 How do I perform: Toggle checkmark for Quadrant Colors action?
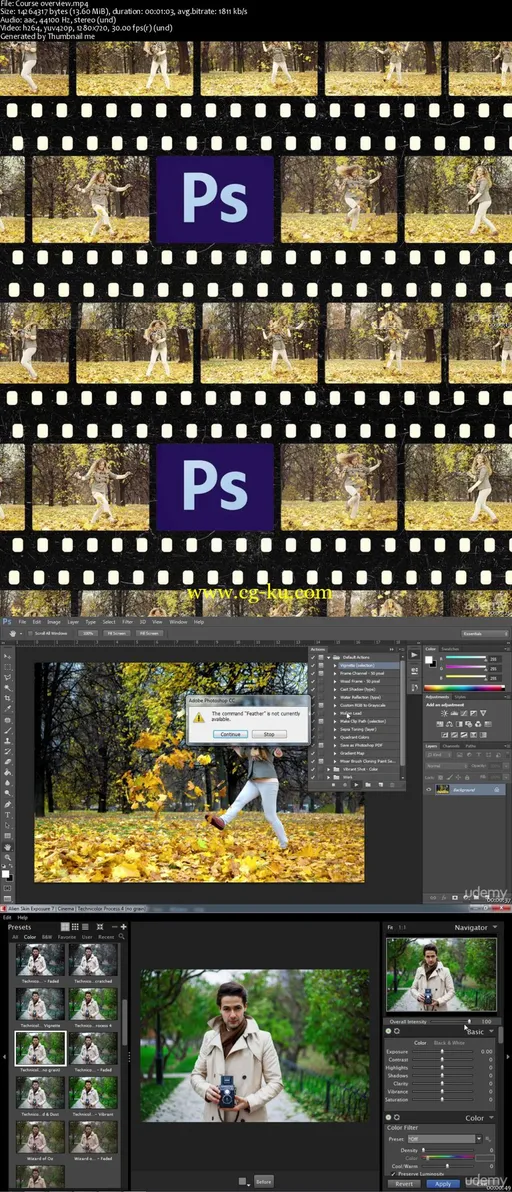point(312,736)
